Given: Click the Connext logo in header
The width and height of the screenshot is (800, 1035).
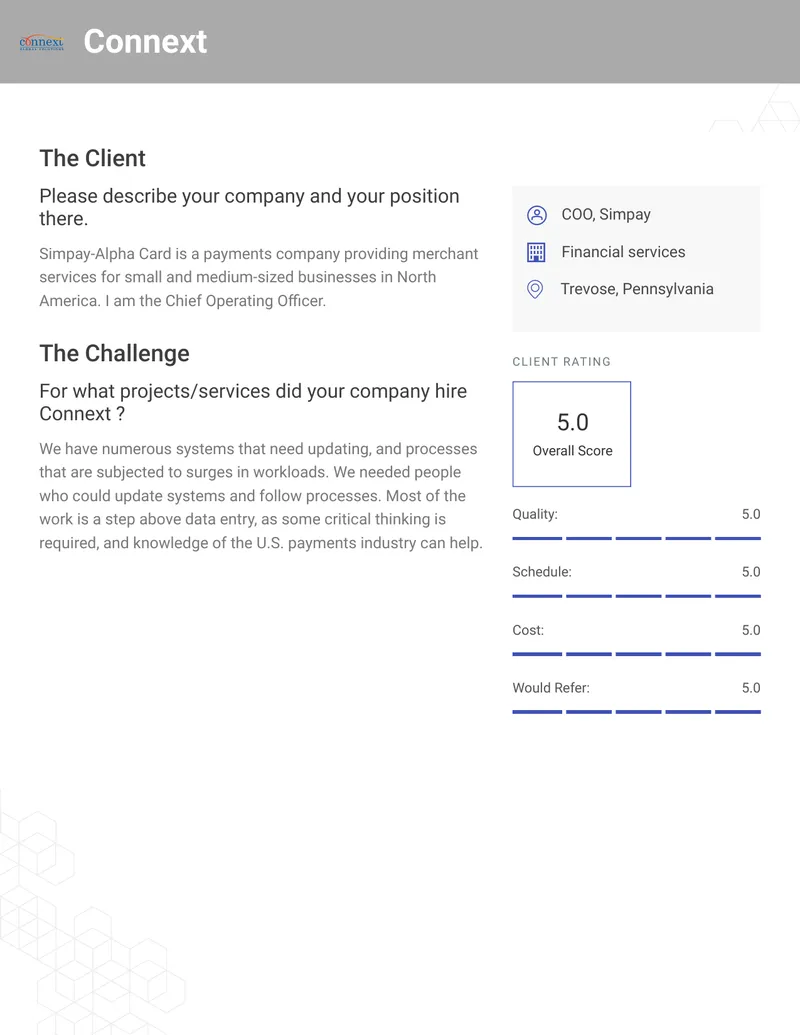Looking at the screenshot, I should pyautogui.click(x=42, y=42).
